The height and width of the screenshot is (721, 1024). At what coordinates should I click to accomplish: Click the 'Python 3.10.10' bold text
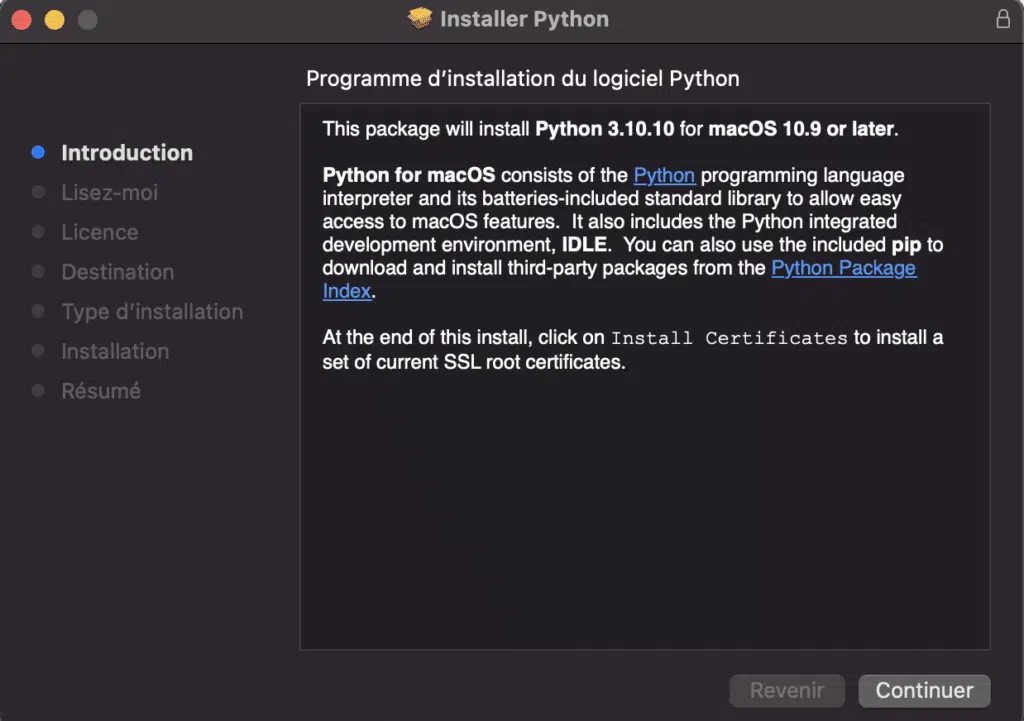coord(604,129)
